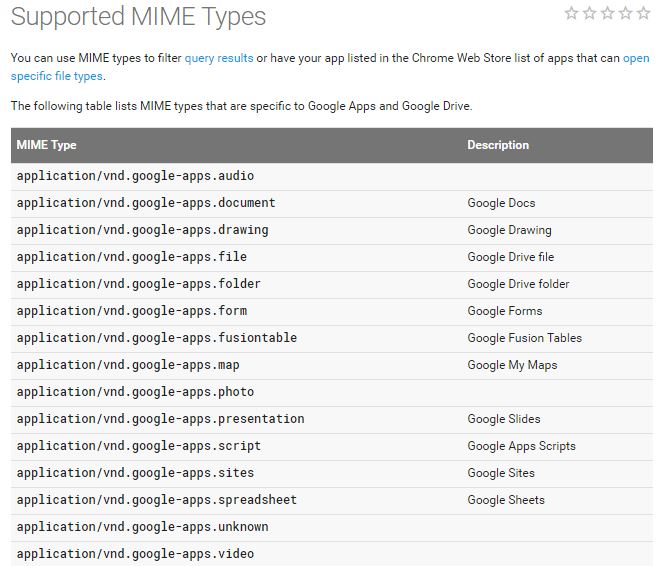The width and height of the screenshot is (656, 566).
Task: Select the application/vnd.google-apps.audio MIME type
Action: (x=135, y=176)
